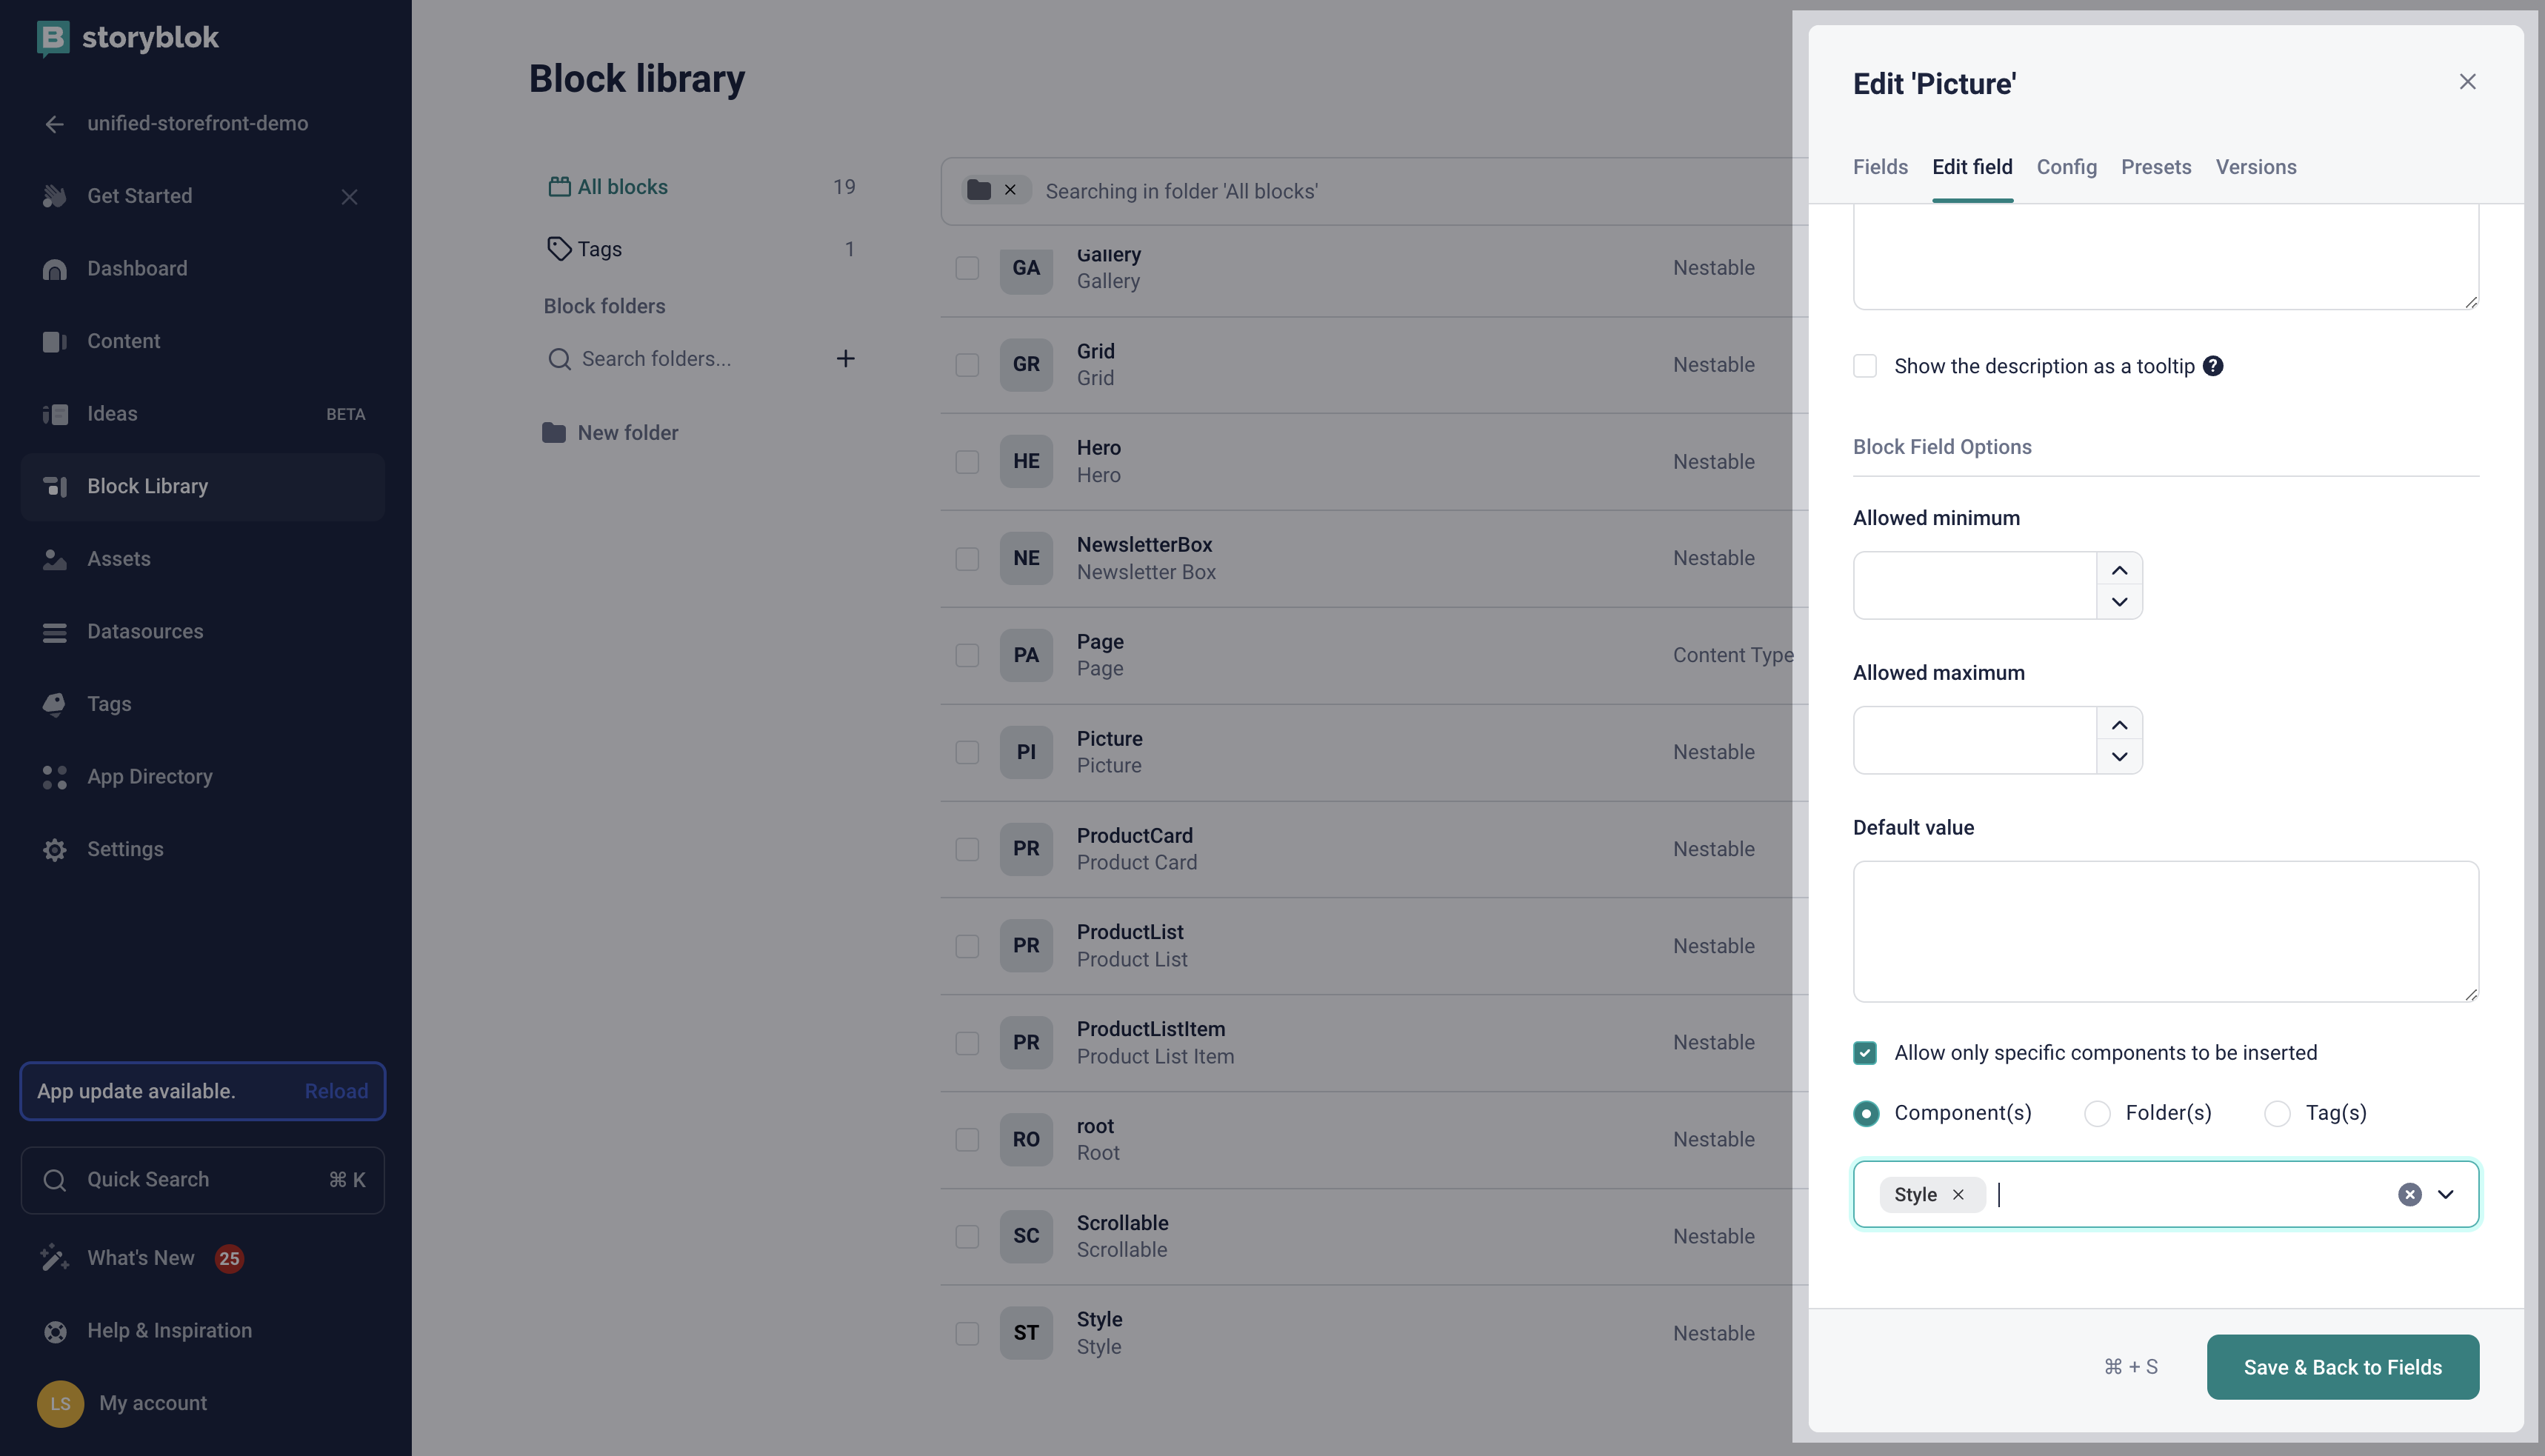Screen dimensions: 2545x1456
Task: Click the LS account avatar
Action: click(x=60, y=1403)
